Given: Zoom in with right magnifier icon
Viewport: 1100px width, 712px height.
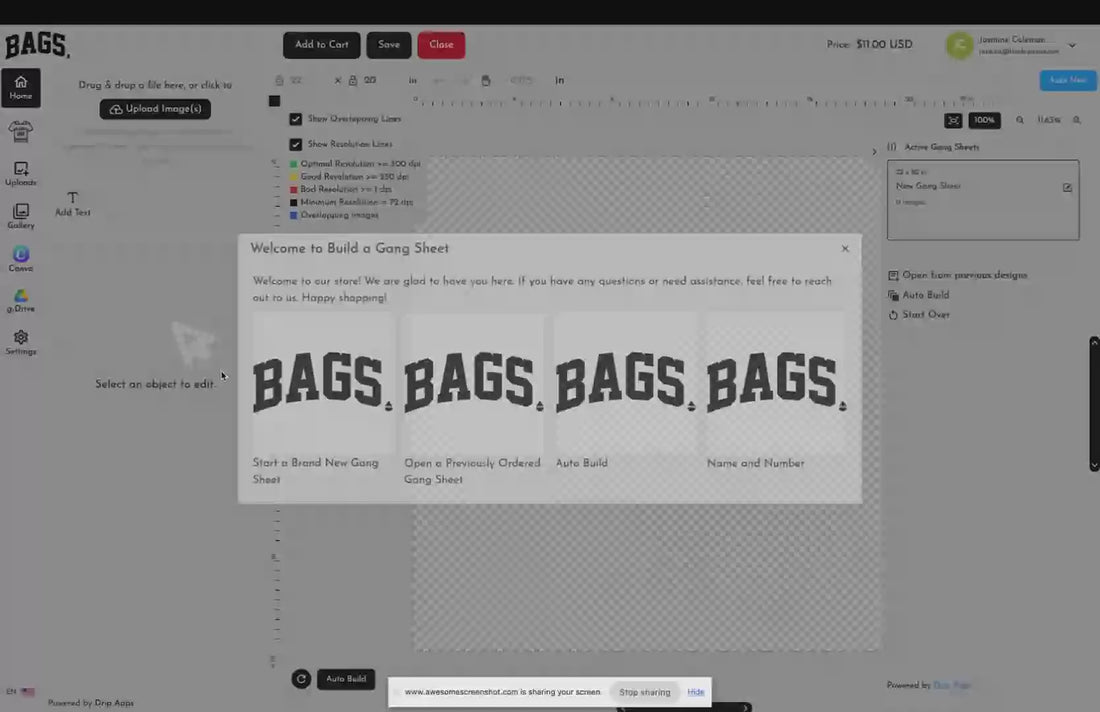Looking at the screenshot, I should [1076, 121].
